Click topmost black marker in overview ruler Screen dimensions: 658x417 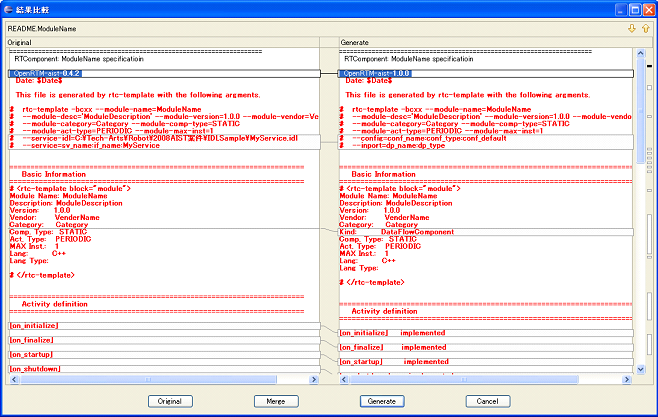coord(649,66)
